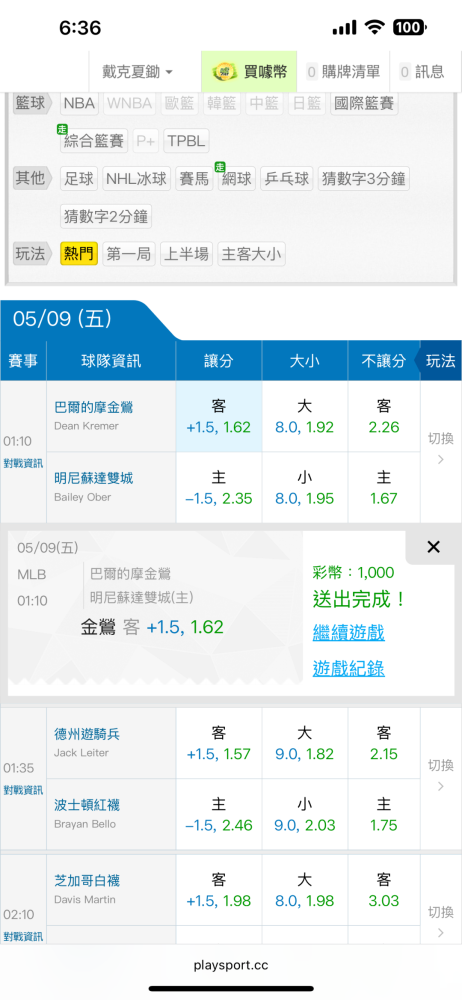The width and height of the screenshot is (462, 1000).
Task: Pick Twins 主 -1.5, 2.35 spread
Action: point(218,488)
